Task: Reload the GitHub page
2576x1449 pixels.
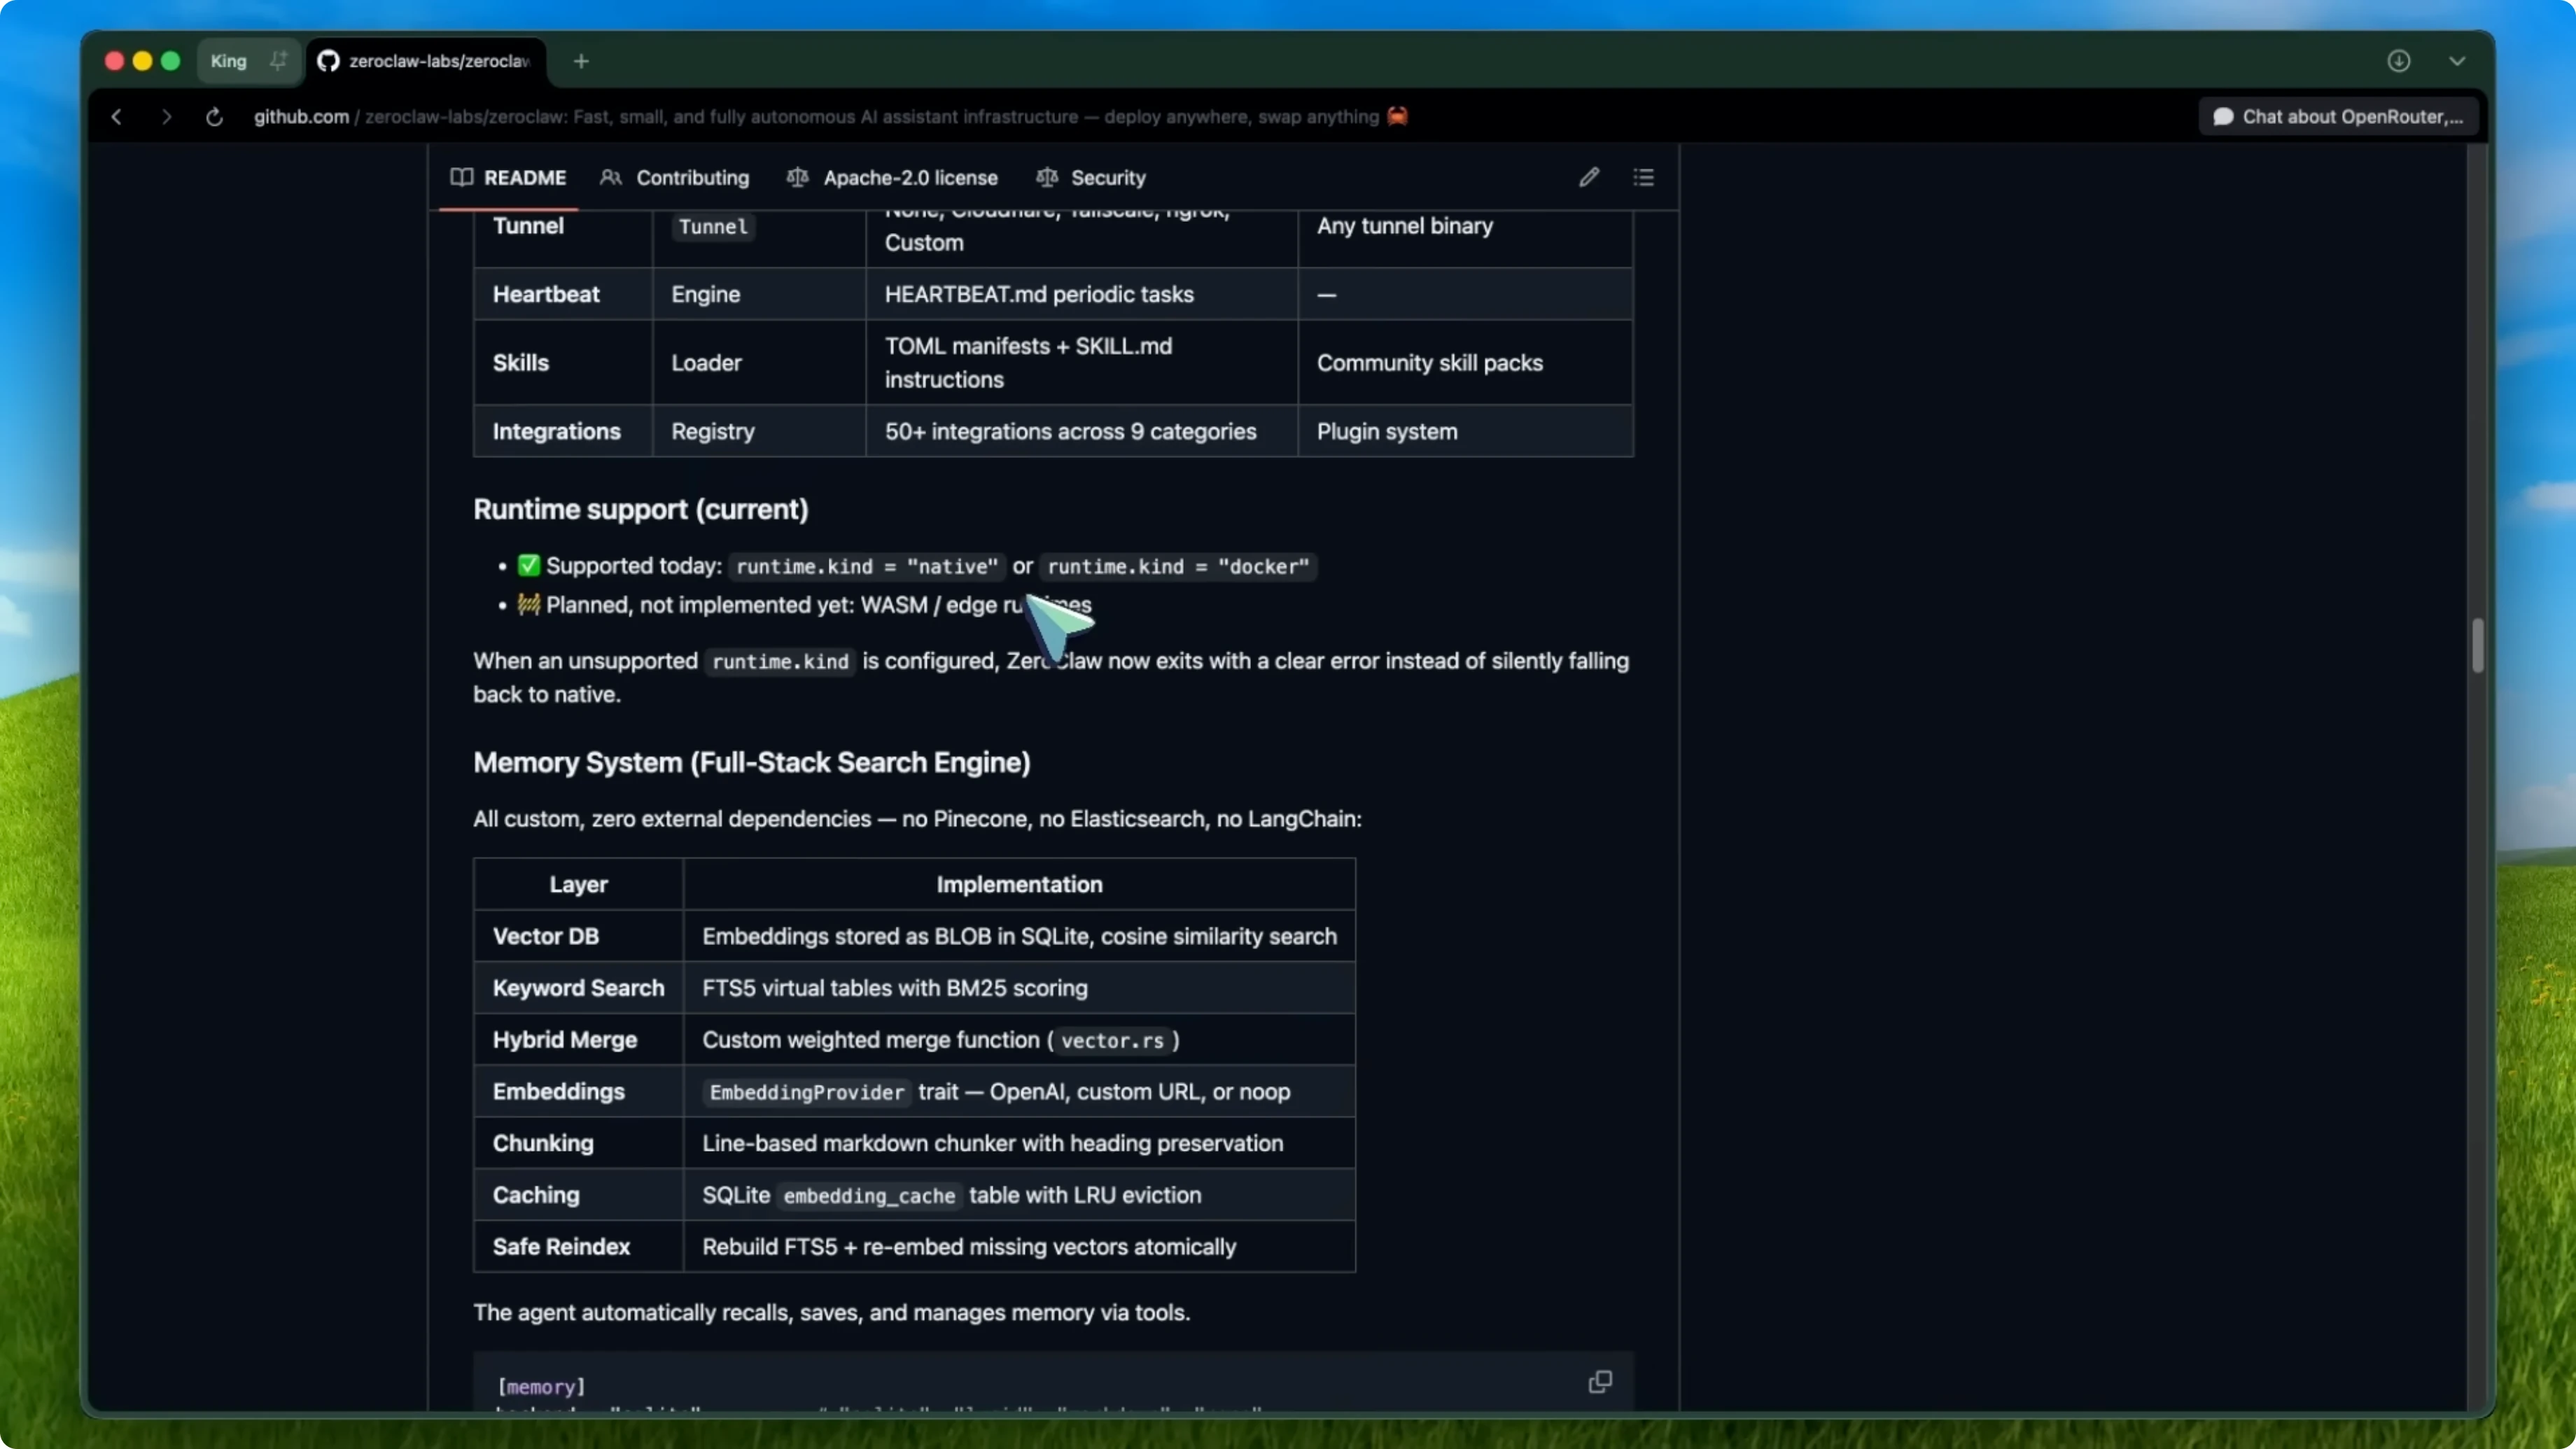Action: [x=214, y=117]
